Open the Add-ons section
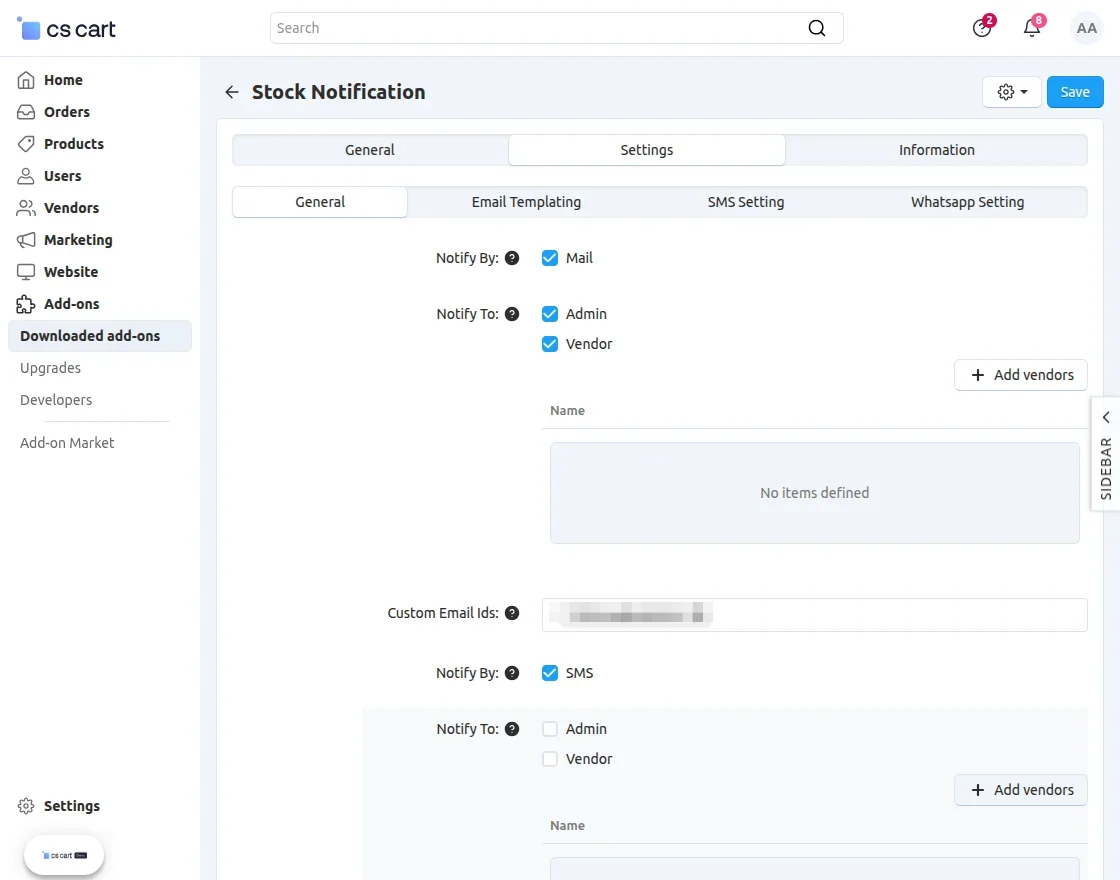Viewport: 1120px width, 880px height. click(x=69, y=303)
